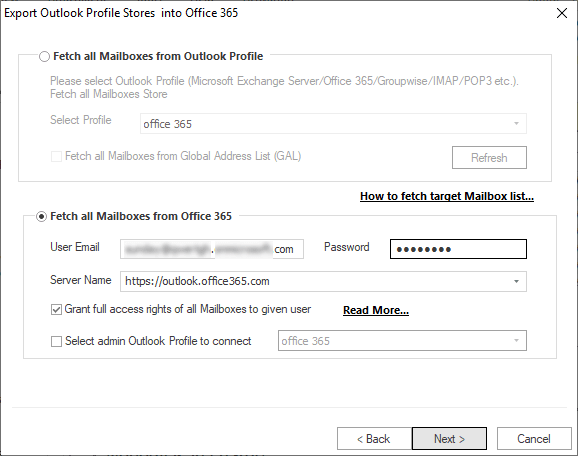The height and width of the screenshot is (456, 578).
Task: Open the Read More link
Action: tap(376, 310)
